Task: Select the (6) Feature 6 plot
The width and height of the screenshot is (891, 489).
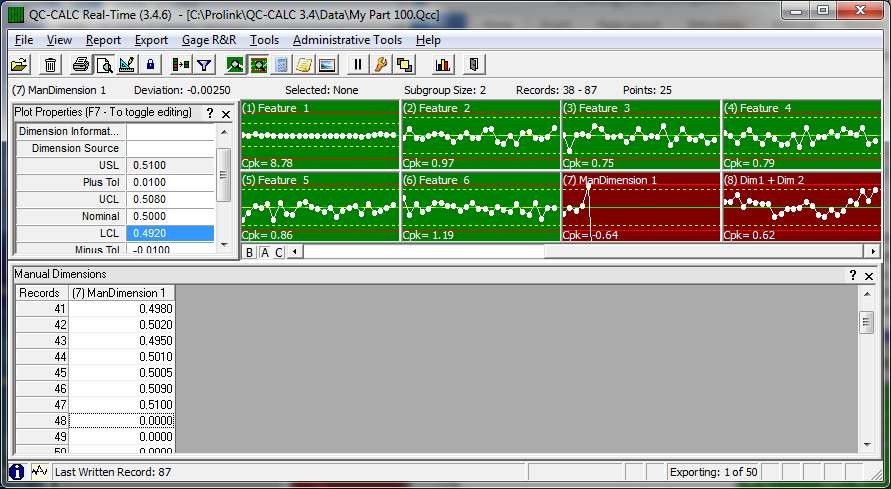Action: point(481,207)
